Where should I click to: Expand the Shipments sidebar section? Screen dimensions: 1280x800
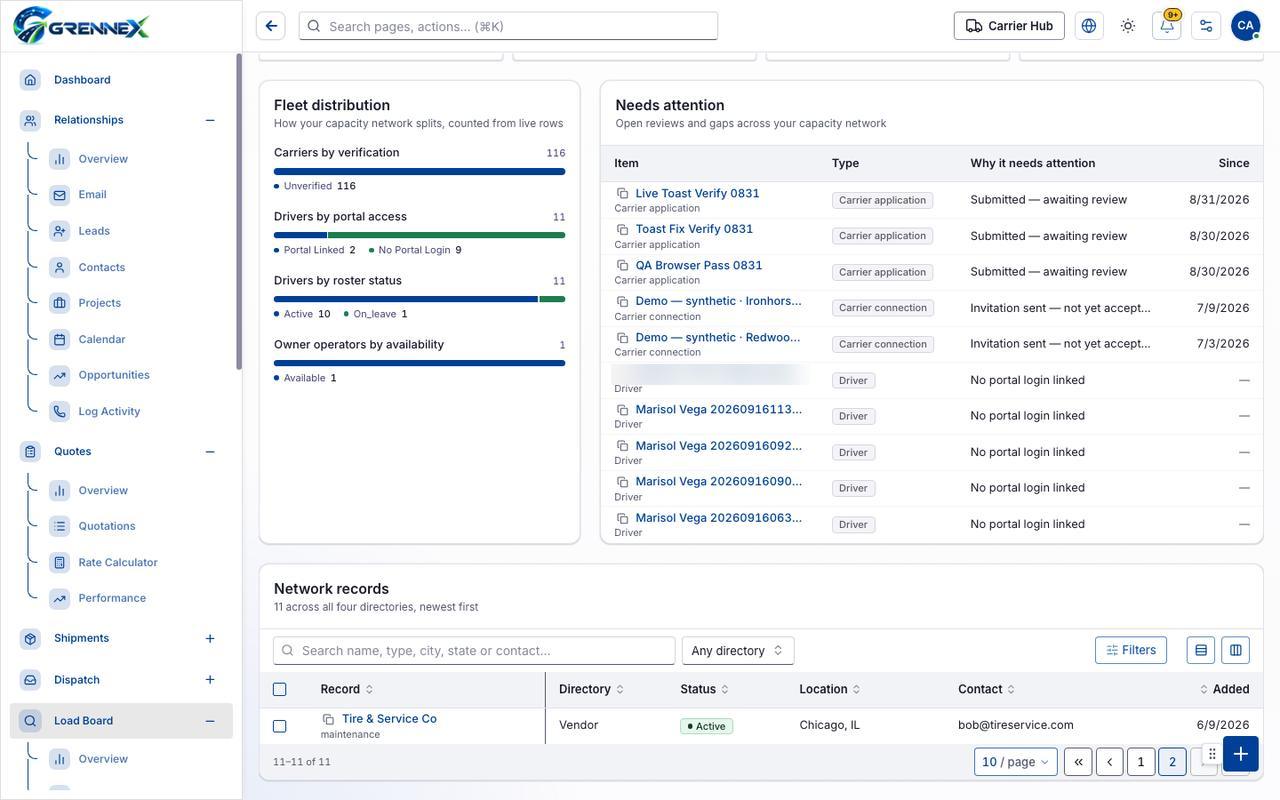click(x=210, y=638)
